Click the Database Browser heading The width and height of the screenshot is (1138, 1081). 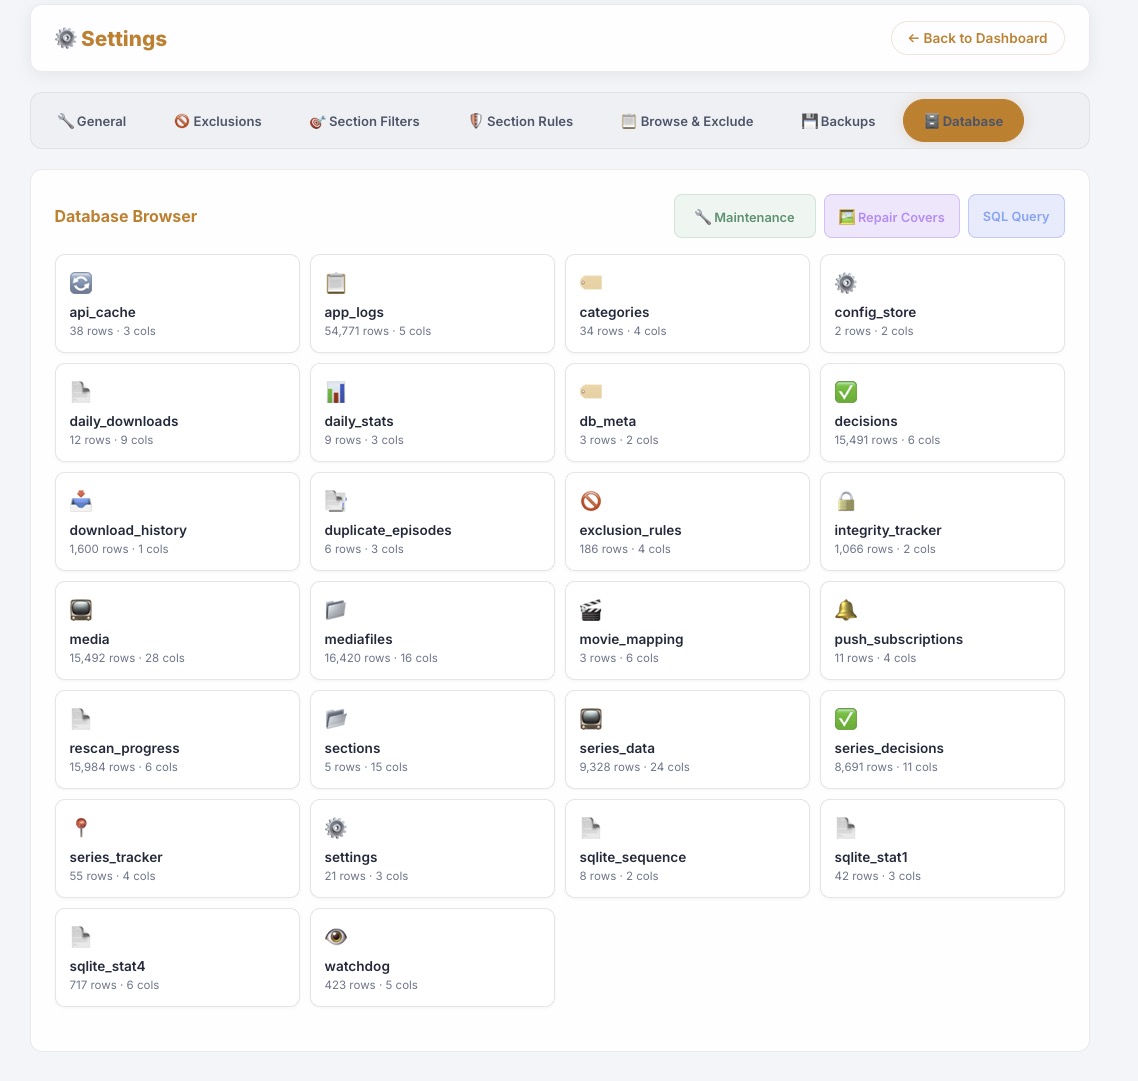(126, 216)
